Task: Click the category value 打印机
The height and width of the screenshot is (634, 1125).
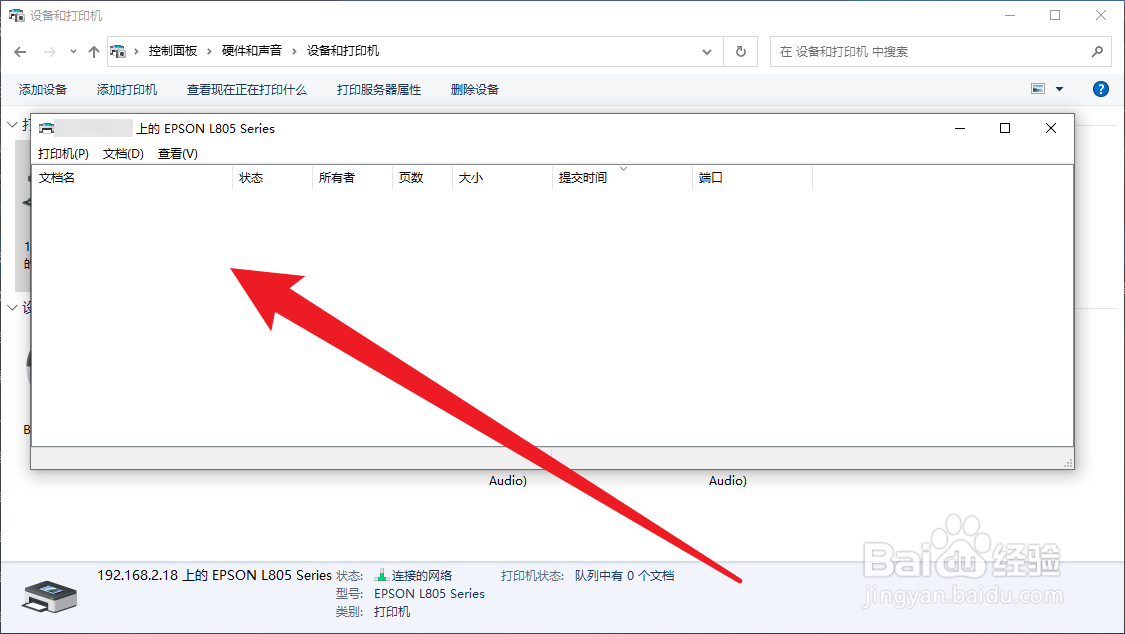Action: (x=392, y=612)
